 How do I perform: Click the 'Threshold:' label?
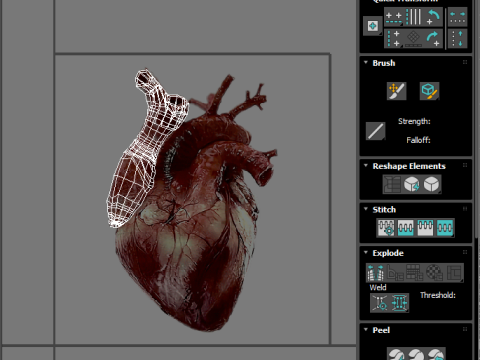tap(438, 295)
